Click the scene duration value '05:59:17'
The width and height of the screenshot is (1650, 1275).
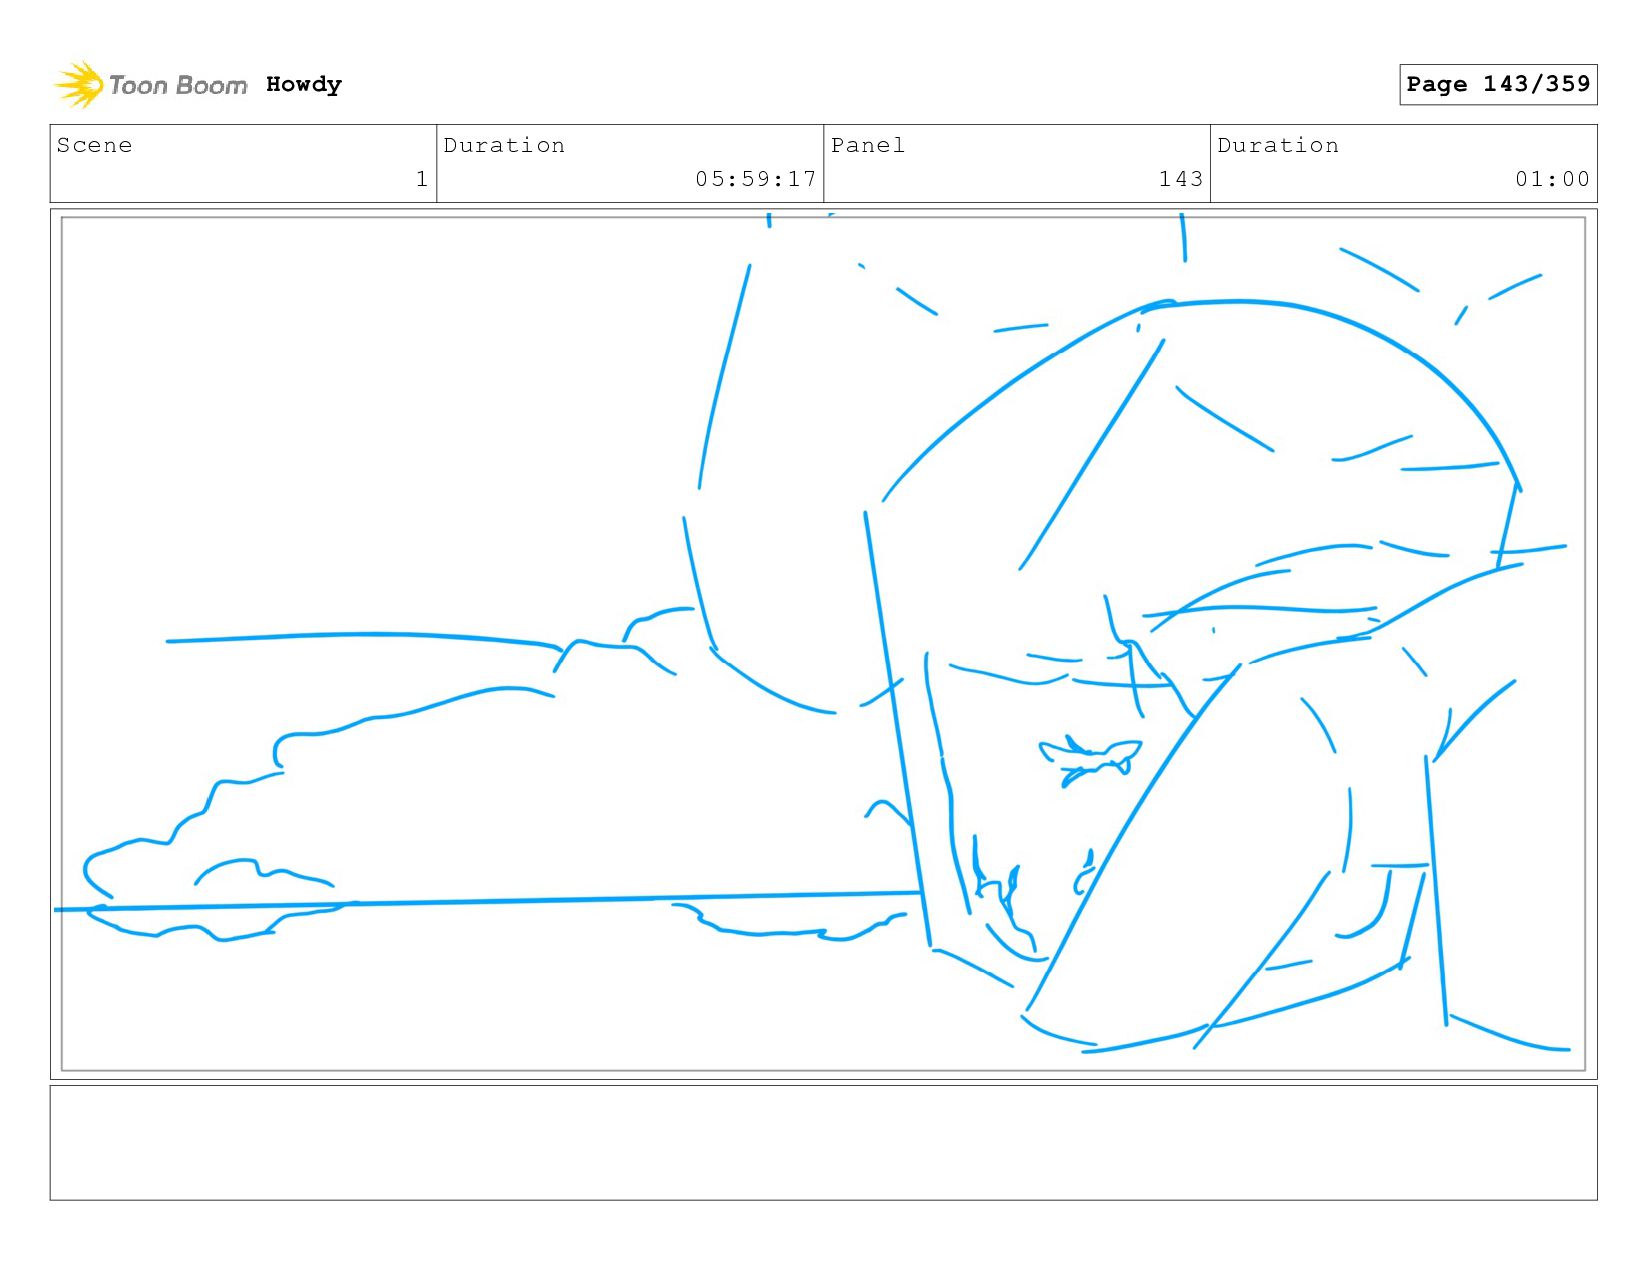point(756,179)
